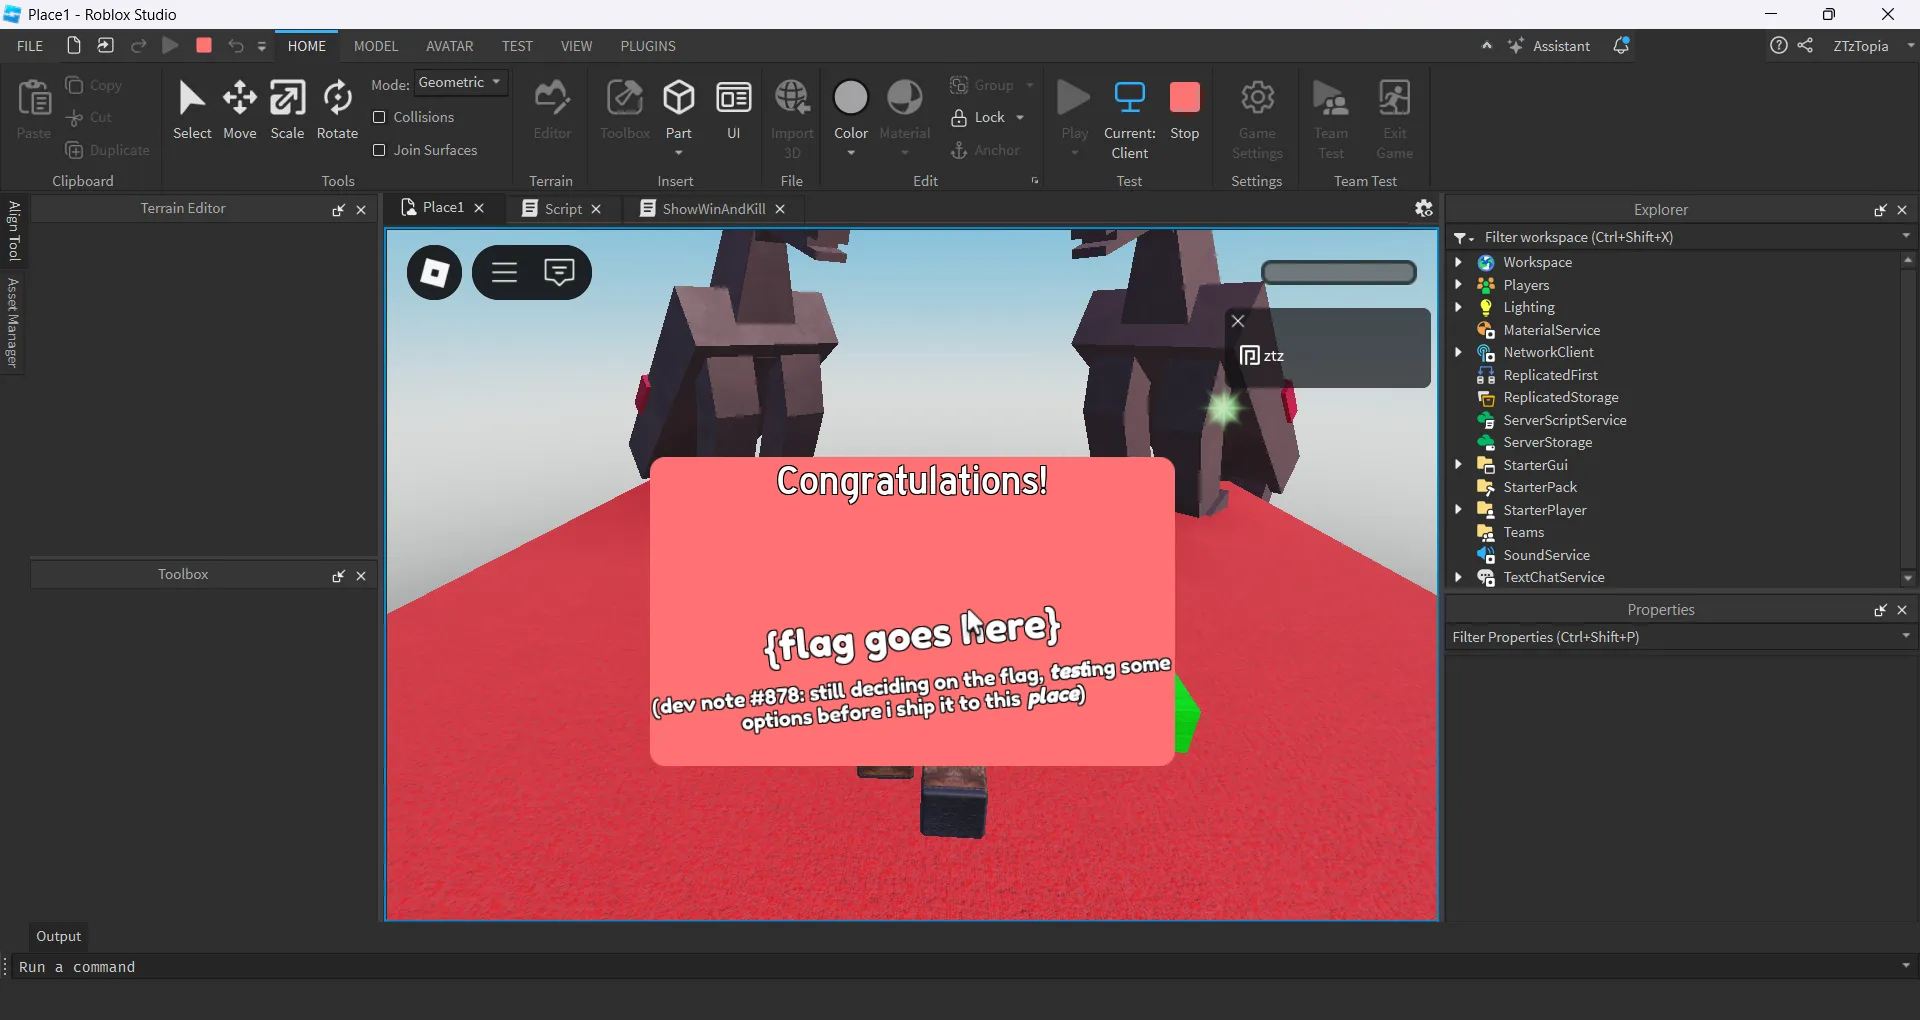
Task: Switch to the PLUGINS ribbon tab
Action: click(648, 46)
